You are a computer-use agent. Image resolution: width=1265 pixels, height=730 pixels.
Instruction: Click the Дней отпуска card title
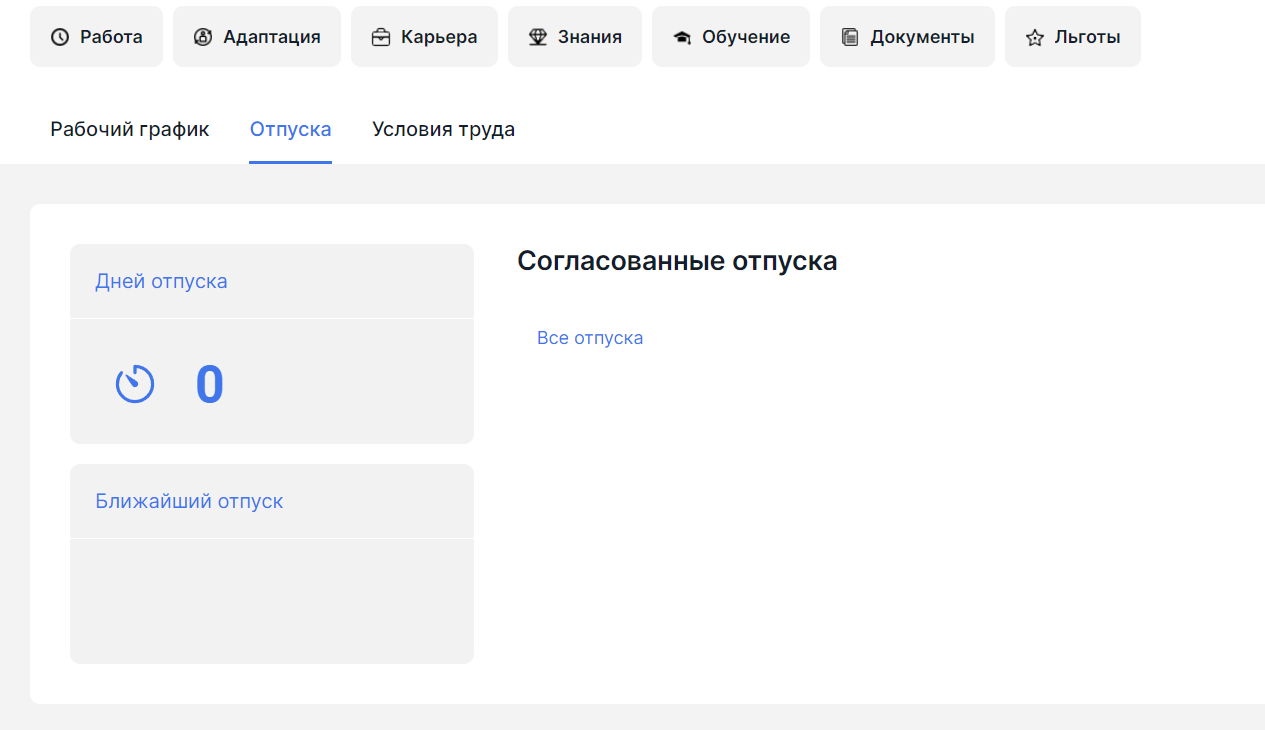click(161, 281)
